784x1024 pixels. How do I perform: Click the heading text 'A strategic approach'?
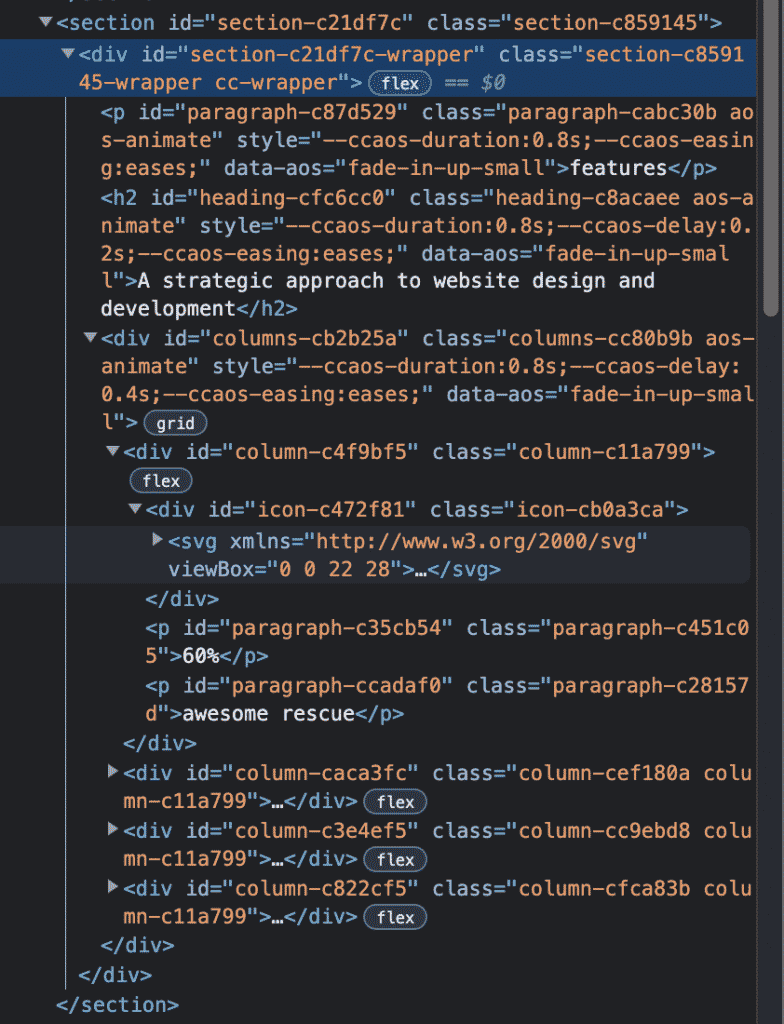point(261,281)
